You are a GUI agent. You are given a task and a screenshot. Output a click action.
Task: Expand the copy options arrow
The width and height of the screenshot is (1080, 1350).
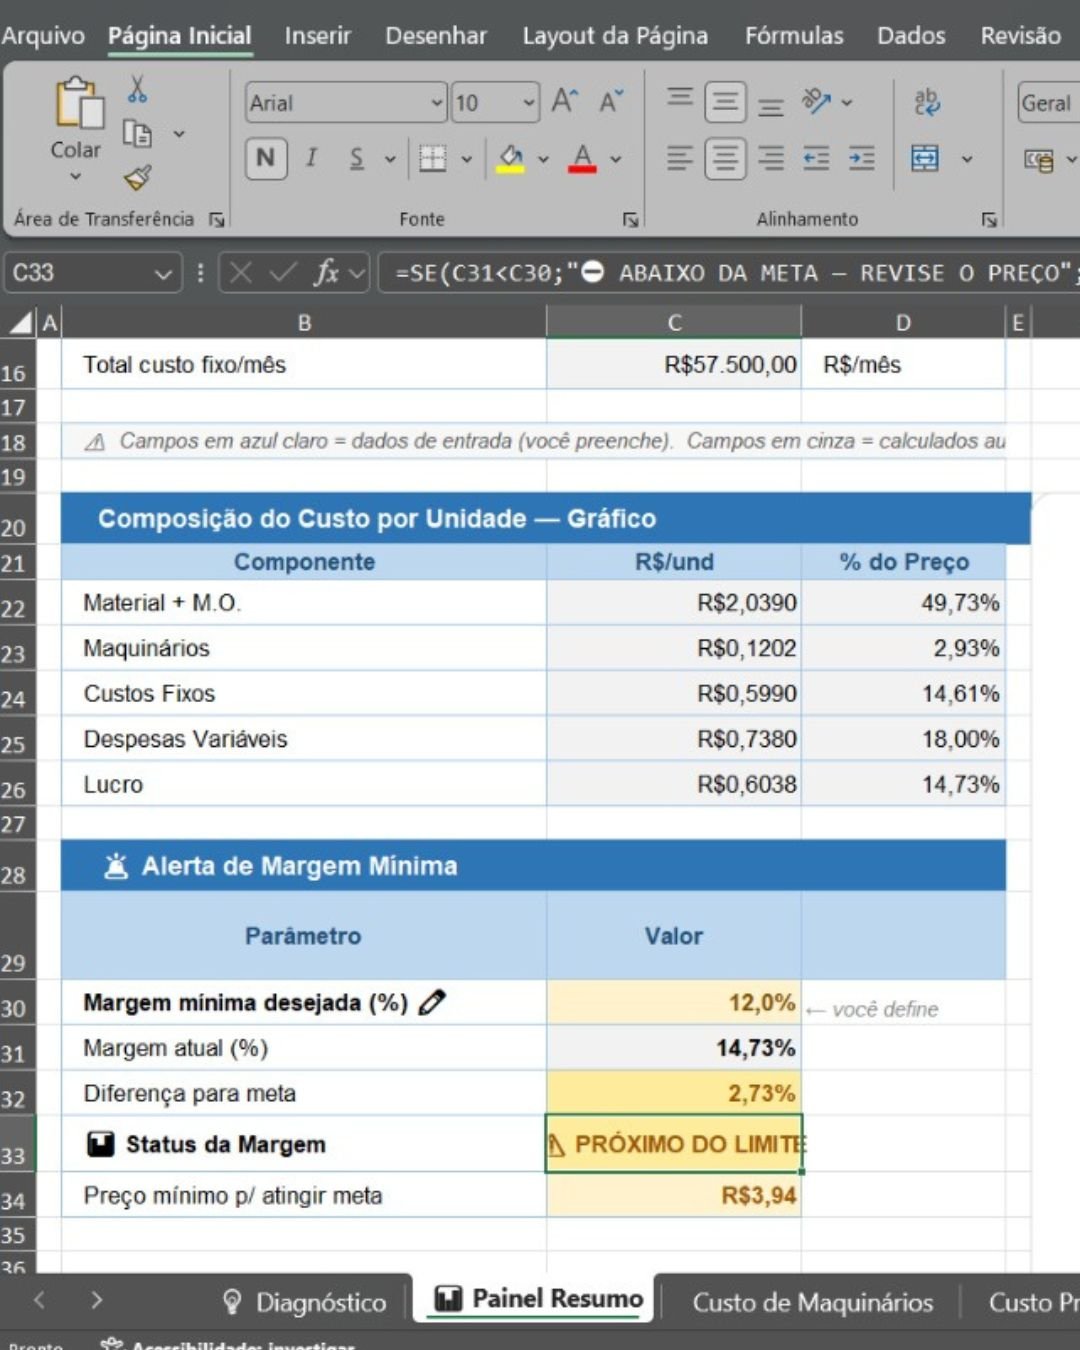179,133
